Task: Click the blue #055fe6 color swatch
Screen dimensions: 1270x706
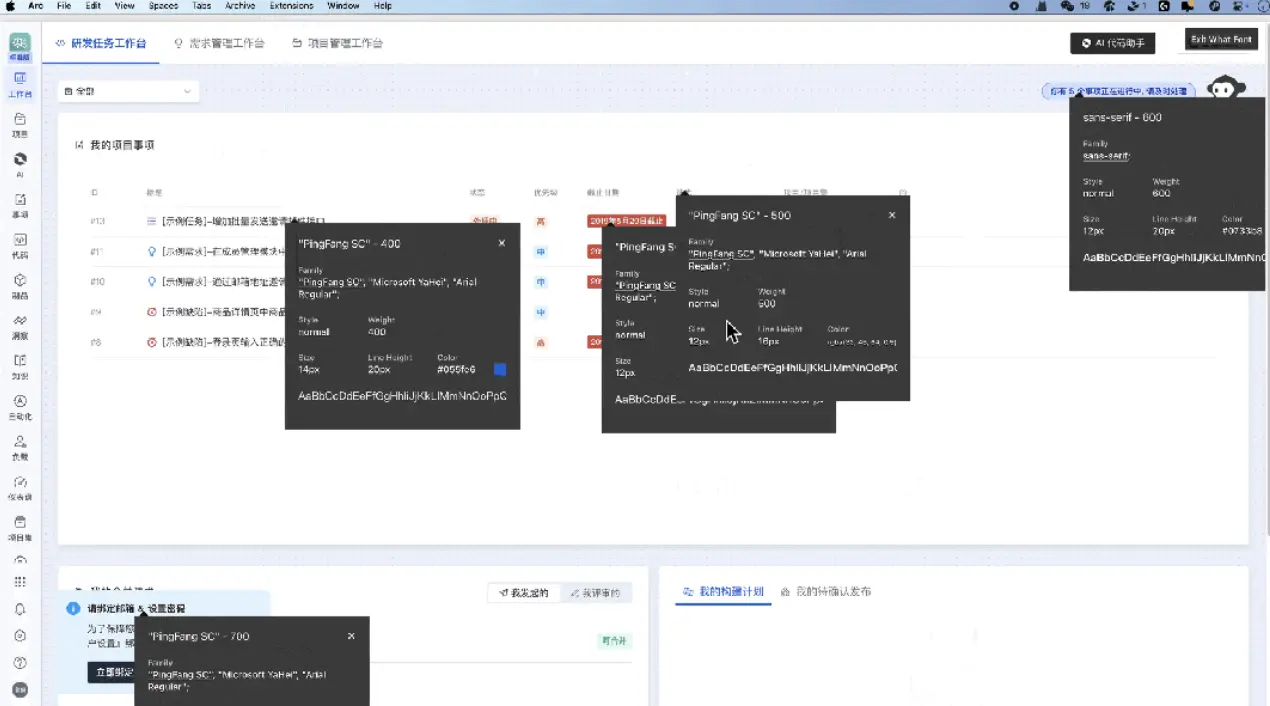Action: click(x=500, y=370)
